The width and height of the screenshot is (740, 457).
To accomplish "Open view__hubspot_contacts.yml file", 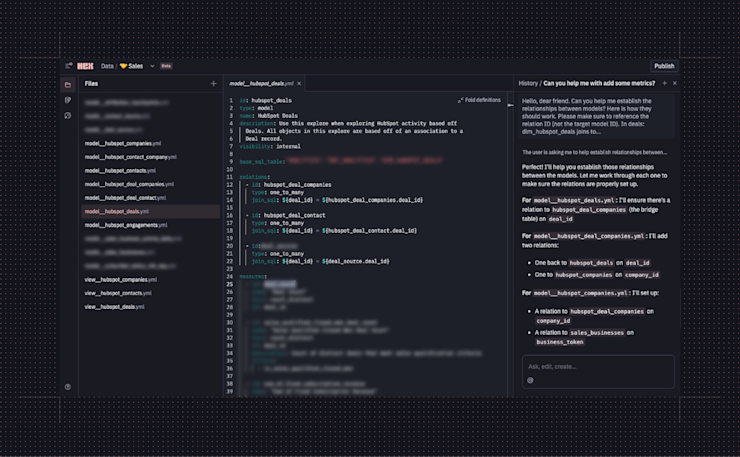I will (118, 293).
